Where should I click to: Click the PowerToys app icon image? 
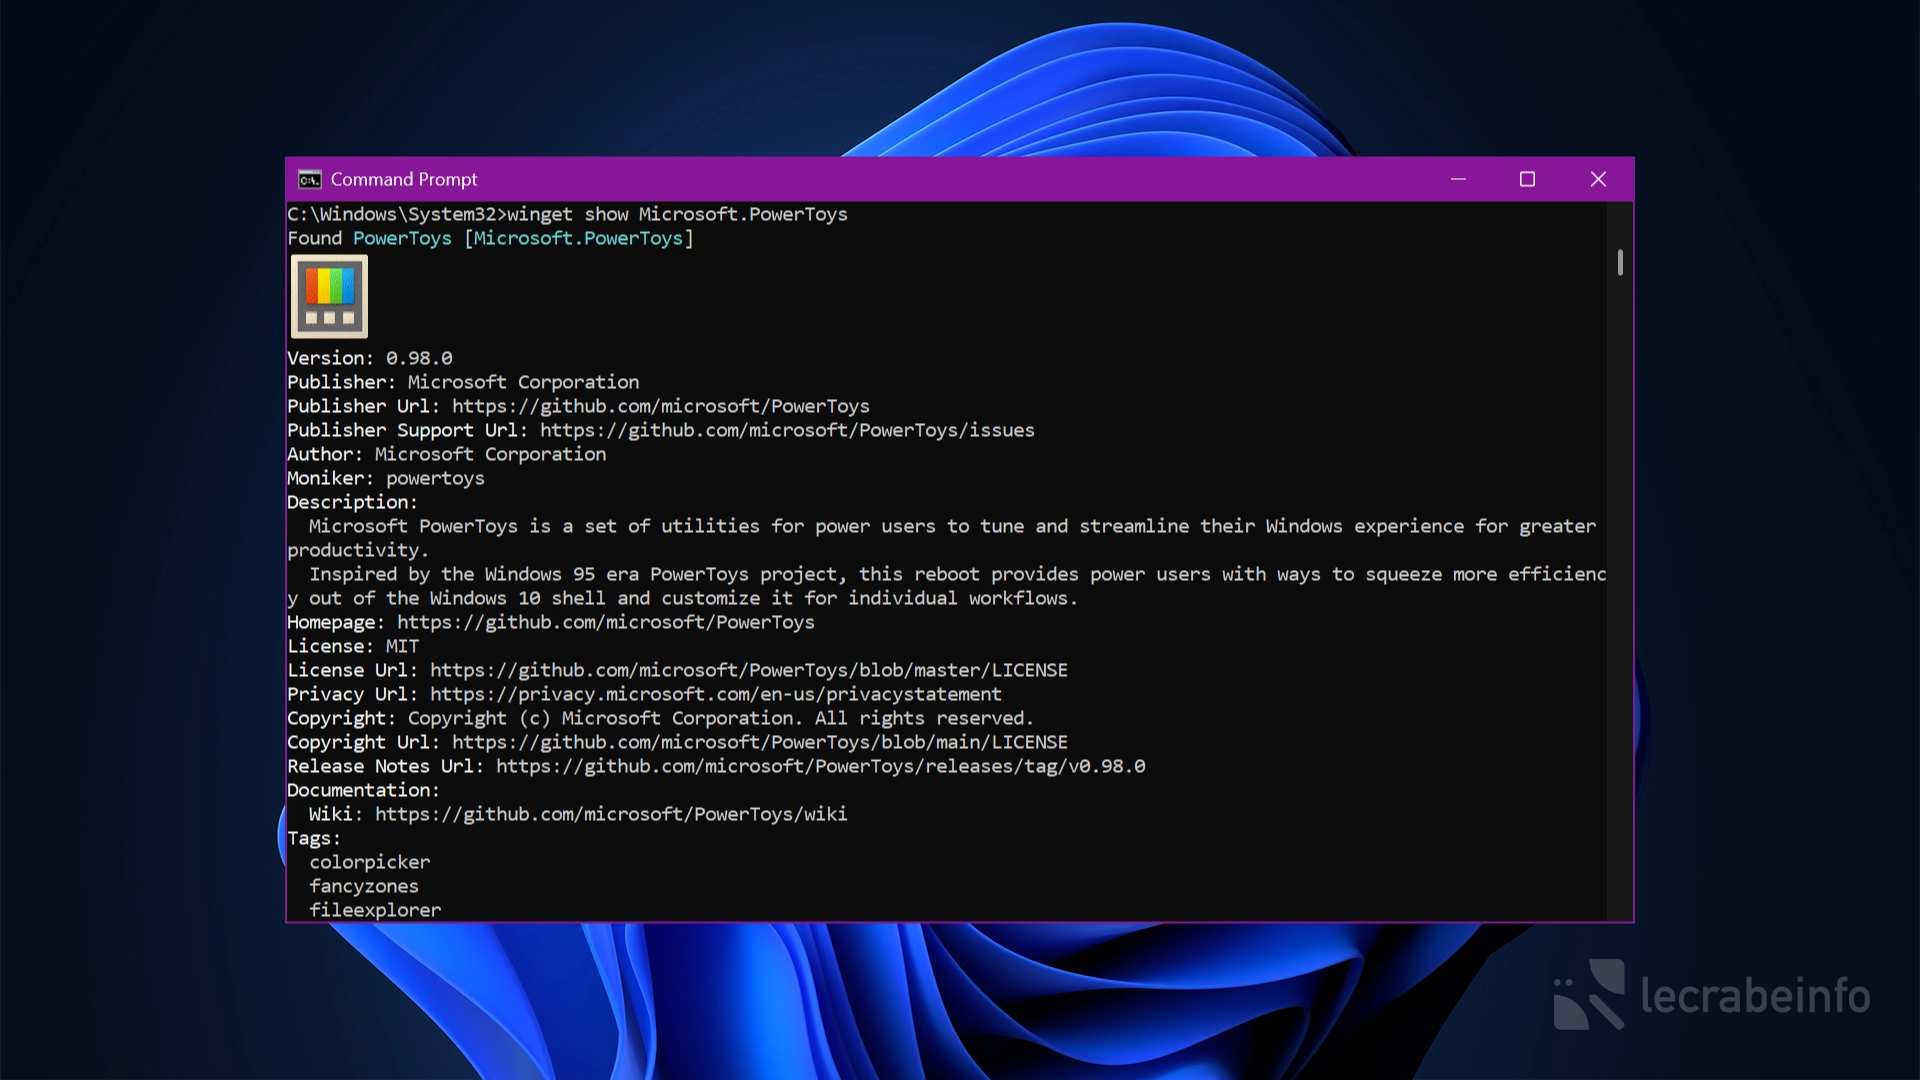(329, 296)
